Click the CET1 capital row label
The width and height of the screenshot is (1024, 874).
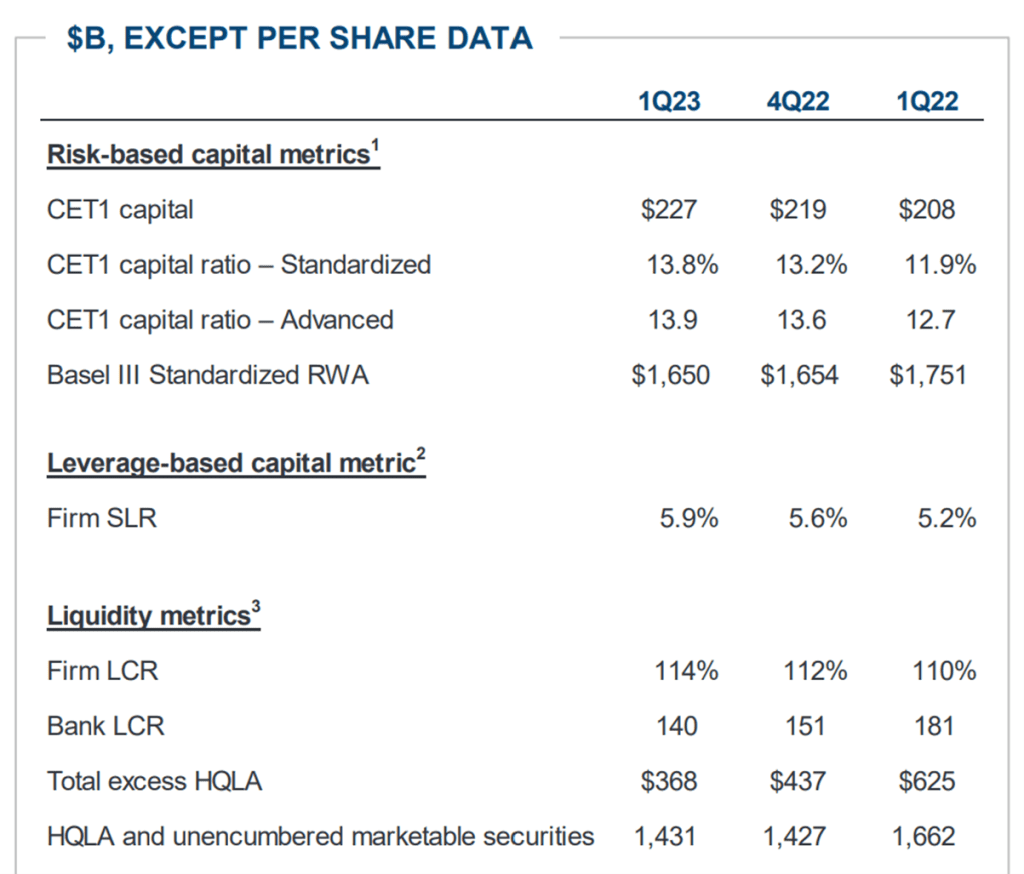(120, 209)
